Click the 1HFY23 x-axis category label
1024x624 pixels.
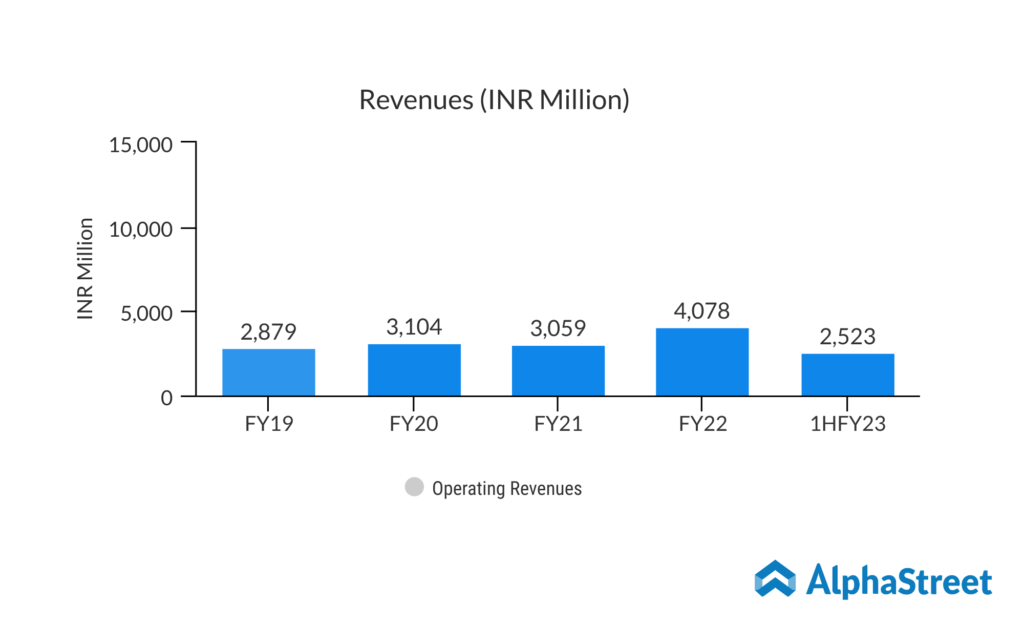847,423
